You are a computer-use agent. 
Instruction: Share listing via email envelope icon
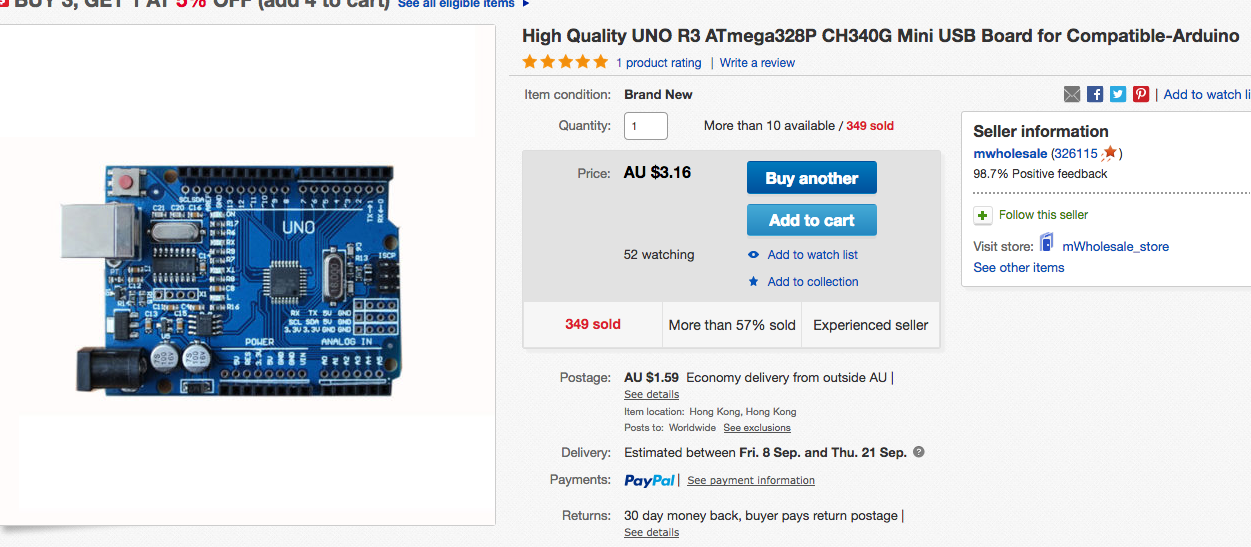click(x=1072, y=94)
